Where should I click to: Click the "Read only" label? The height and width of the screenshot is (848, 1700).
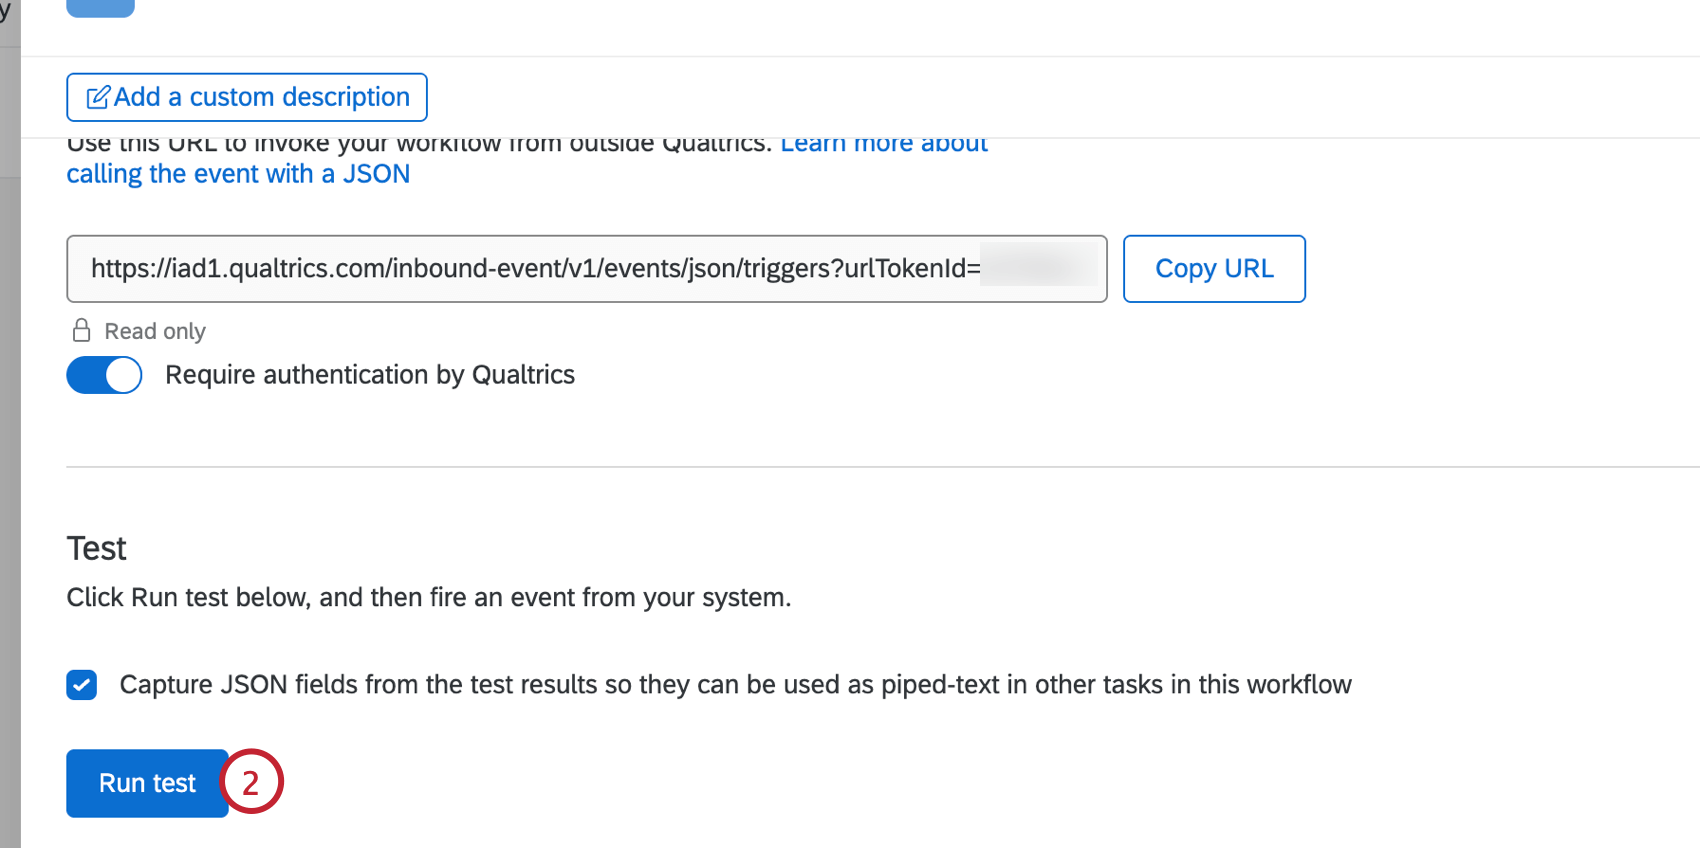(155, 331)
